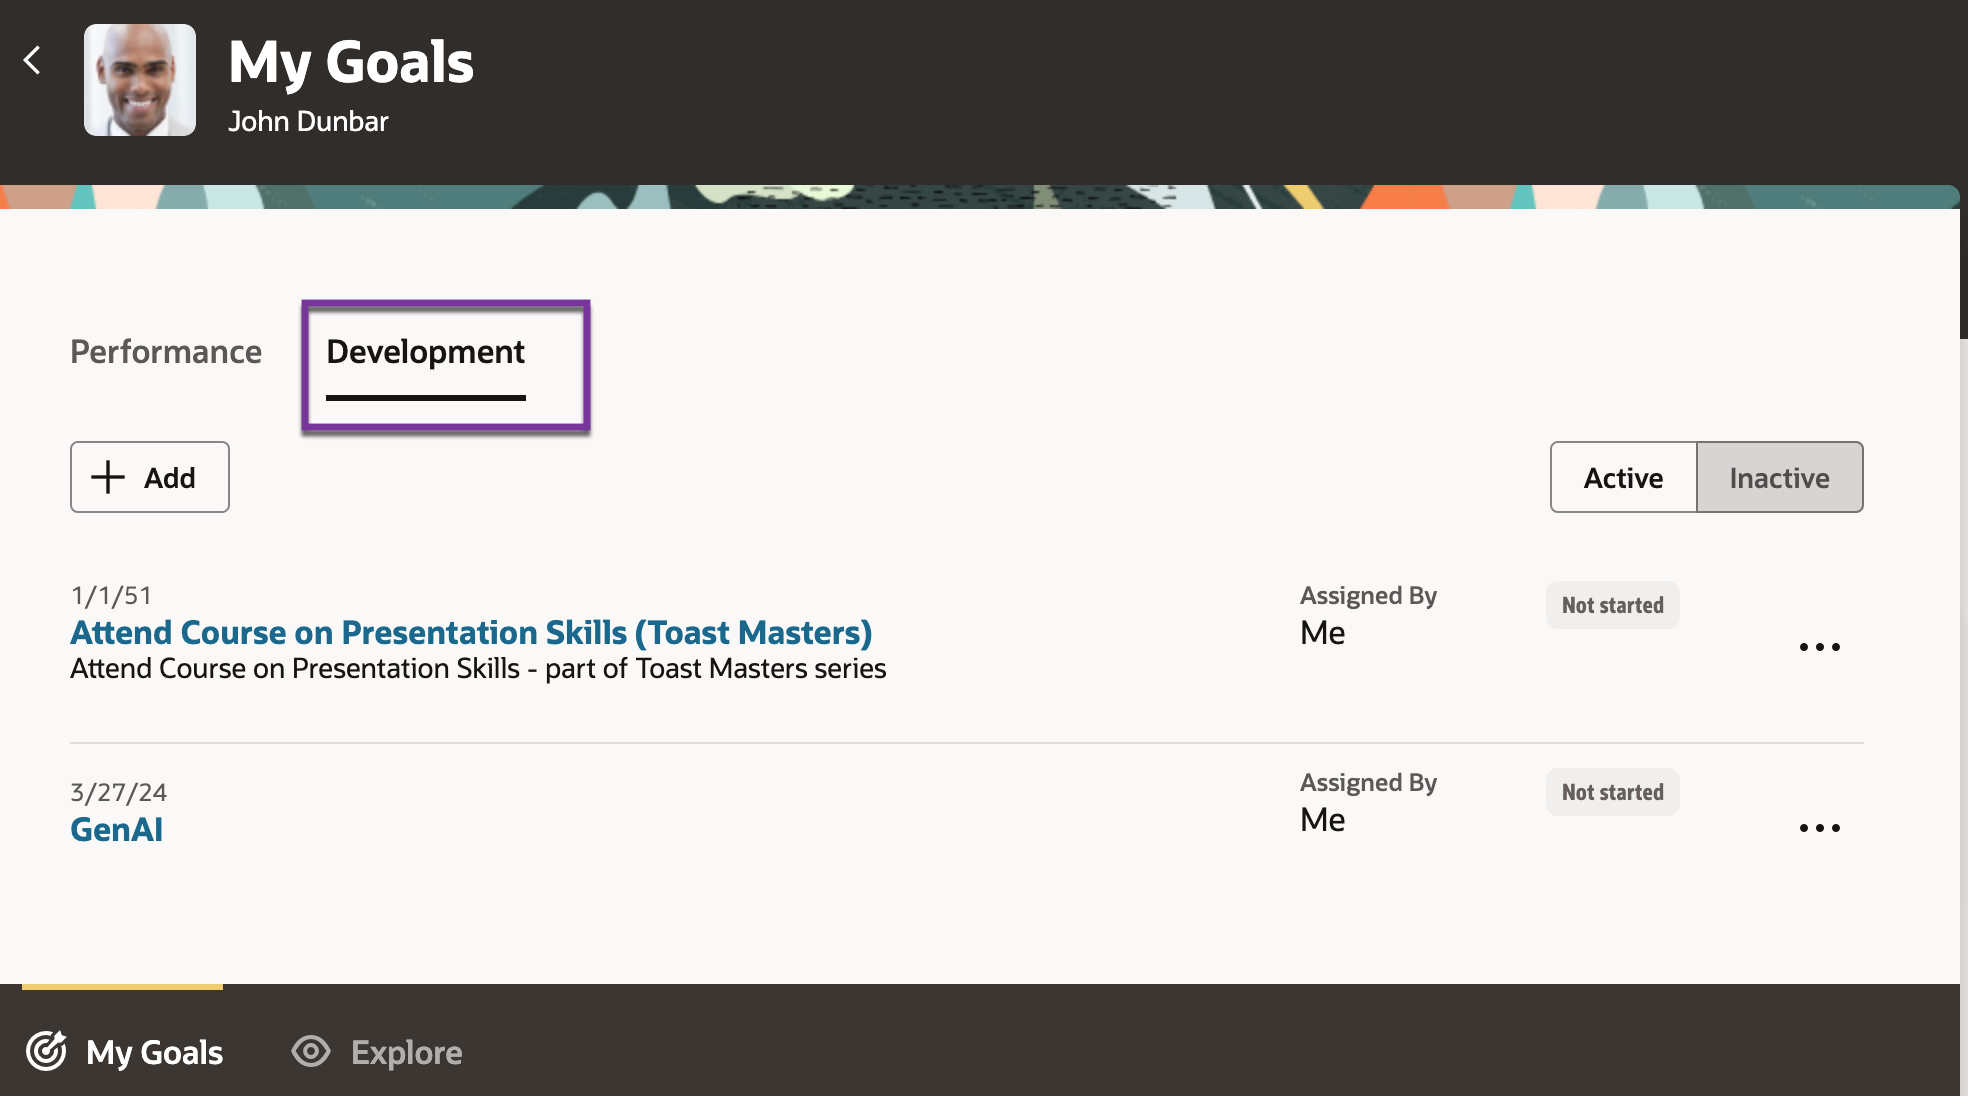Open Attend Course on Presentation Skills goal

471,633
